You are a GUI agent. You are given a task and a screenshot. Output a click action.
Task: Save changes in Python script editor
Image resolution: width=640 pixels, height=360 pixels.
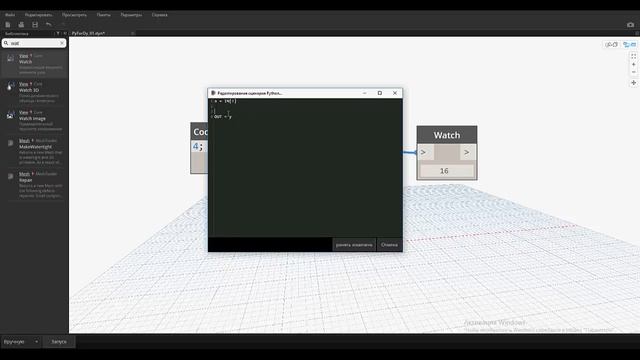click(354, 245)
